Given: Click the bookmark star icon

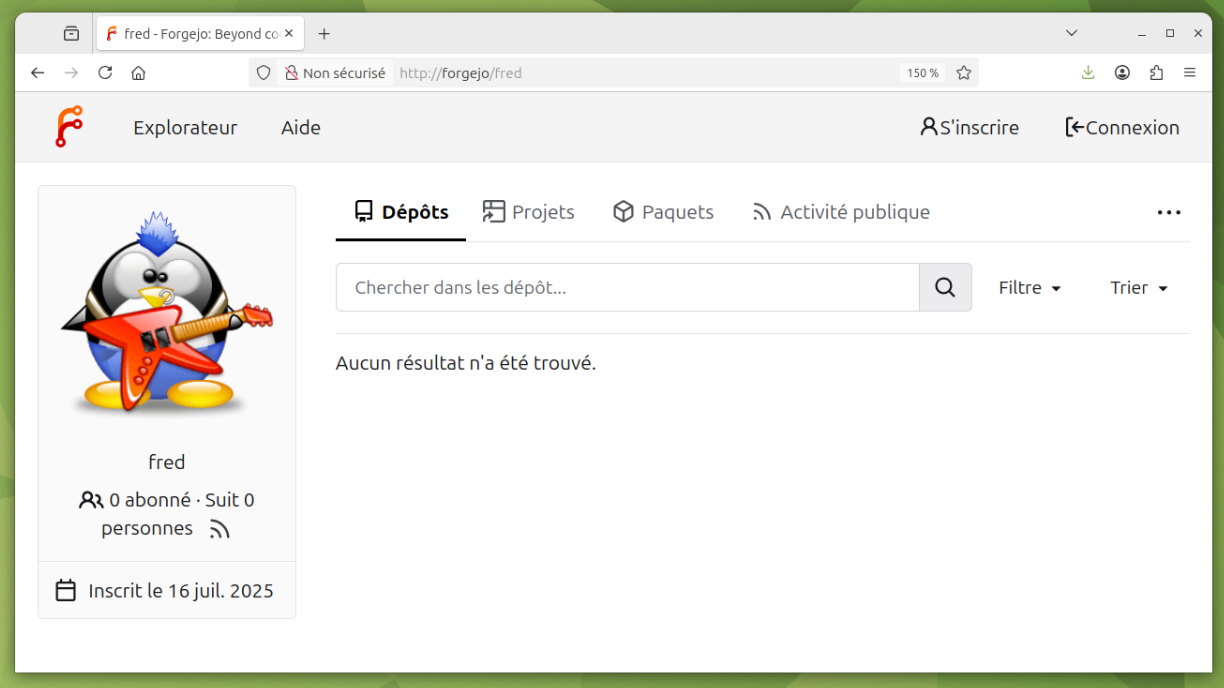Looking at the screenshot, I should (964, 73).
